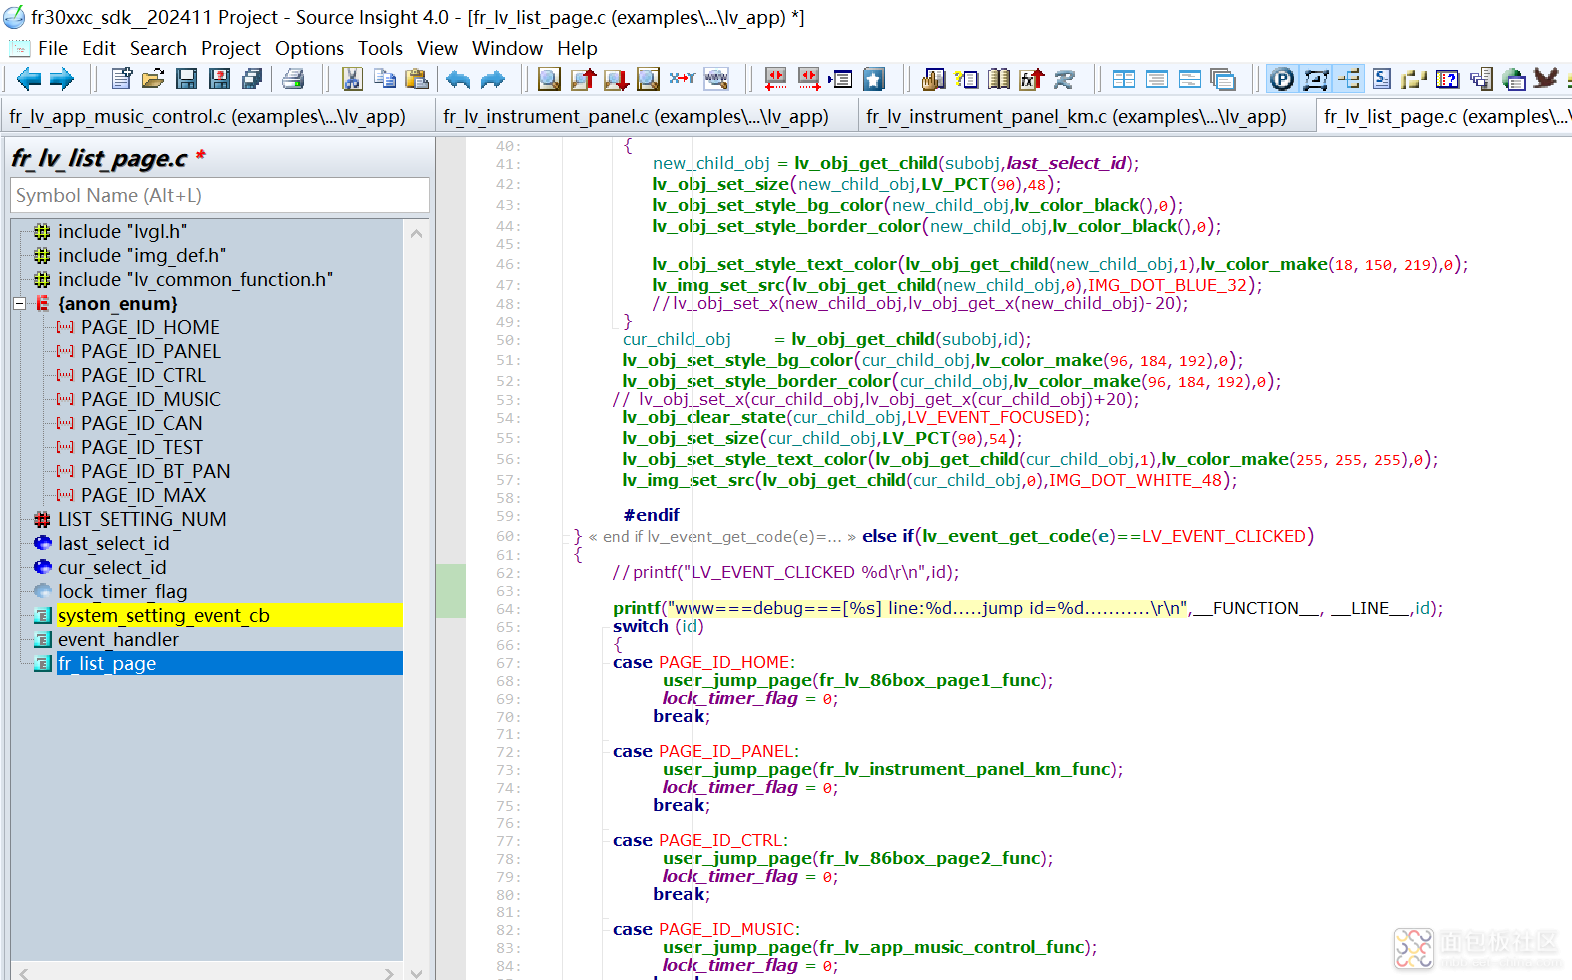The image size is (1572, 980).
Task: Click the Search Backward up-arrow icon
Action: 583,79
